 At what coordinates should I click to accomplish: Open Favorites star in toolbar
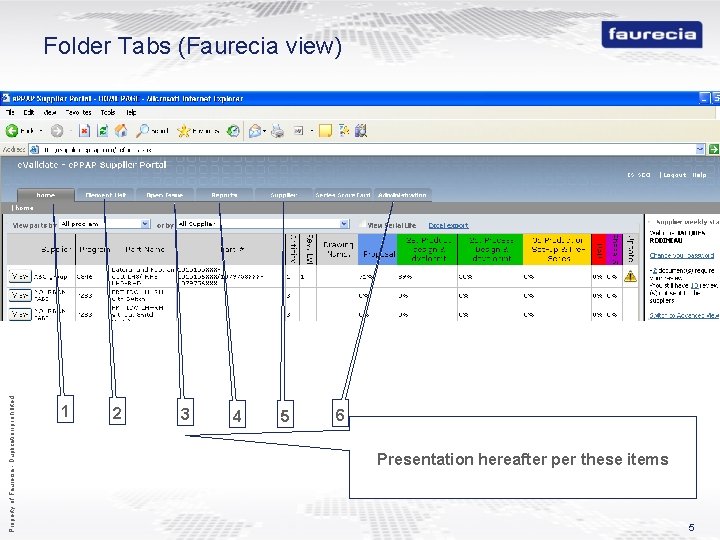[x=183, y=131]
